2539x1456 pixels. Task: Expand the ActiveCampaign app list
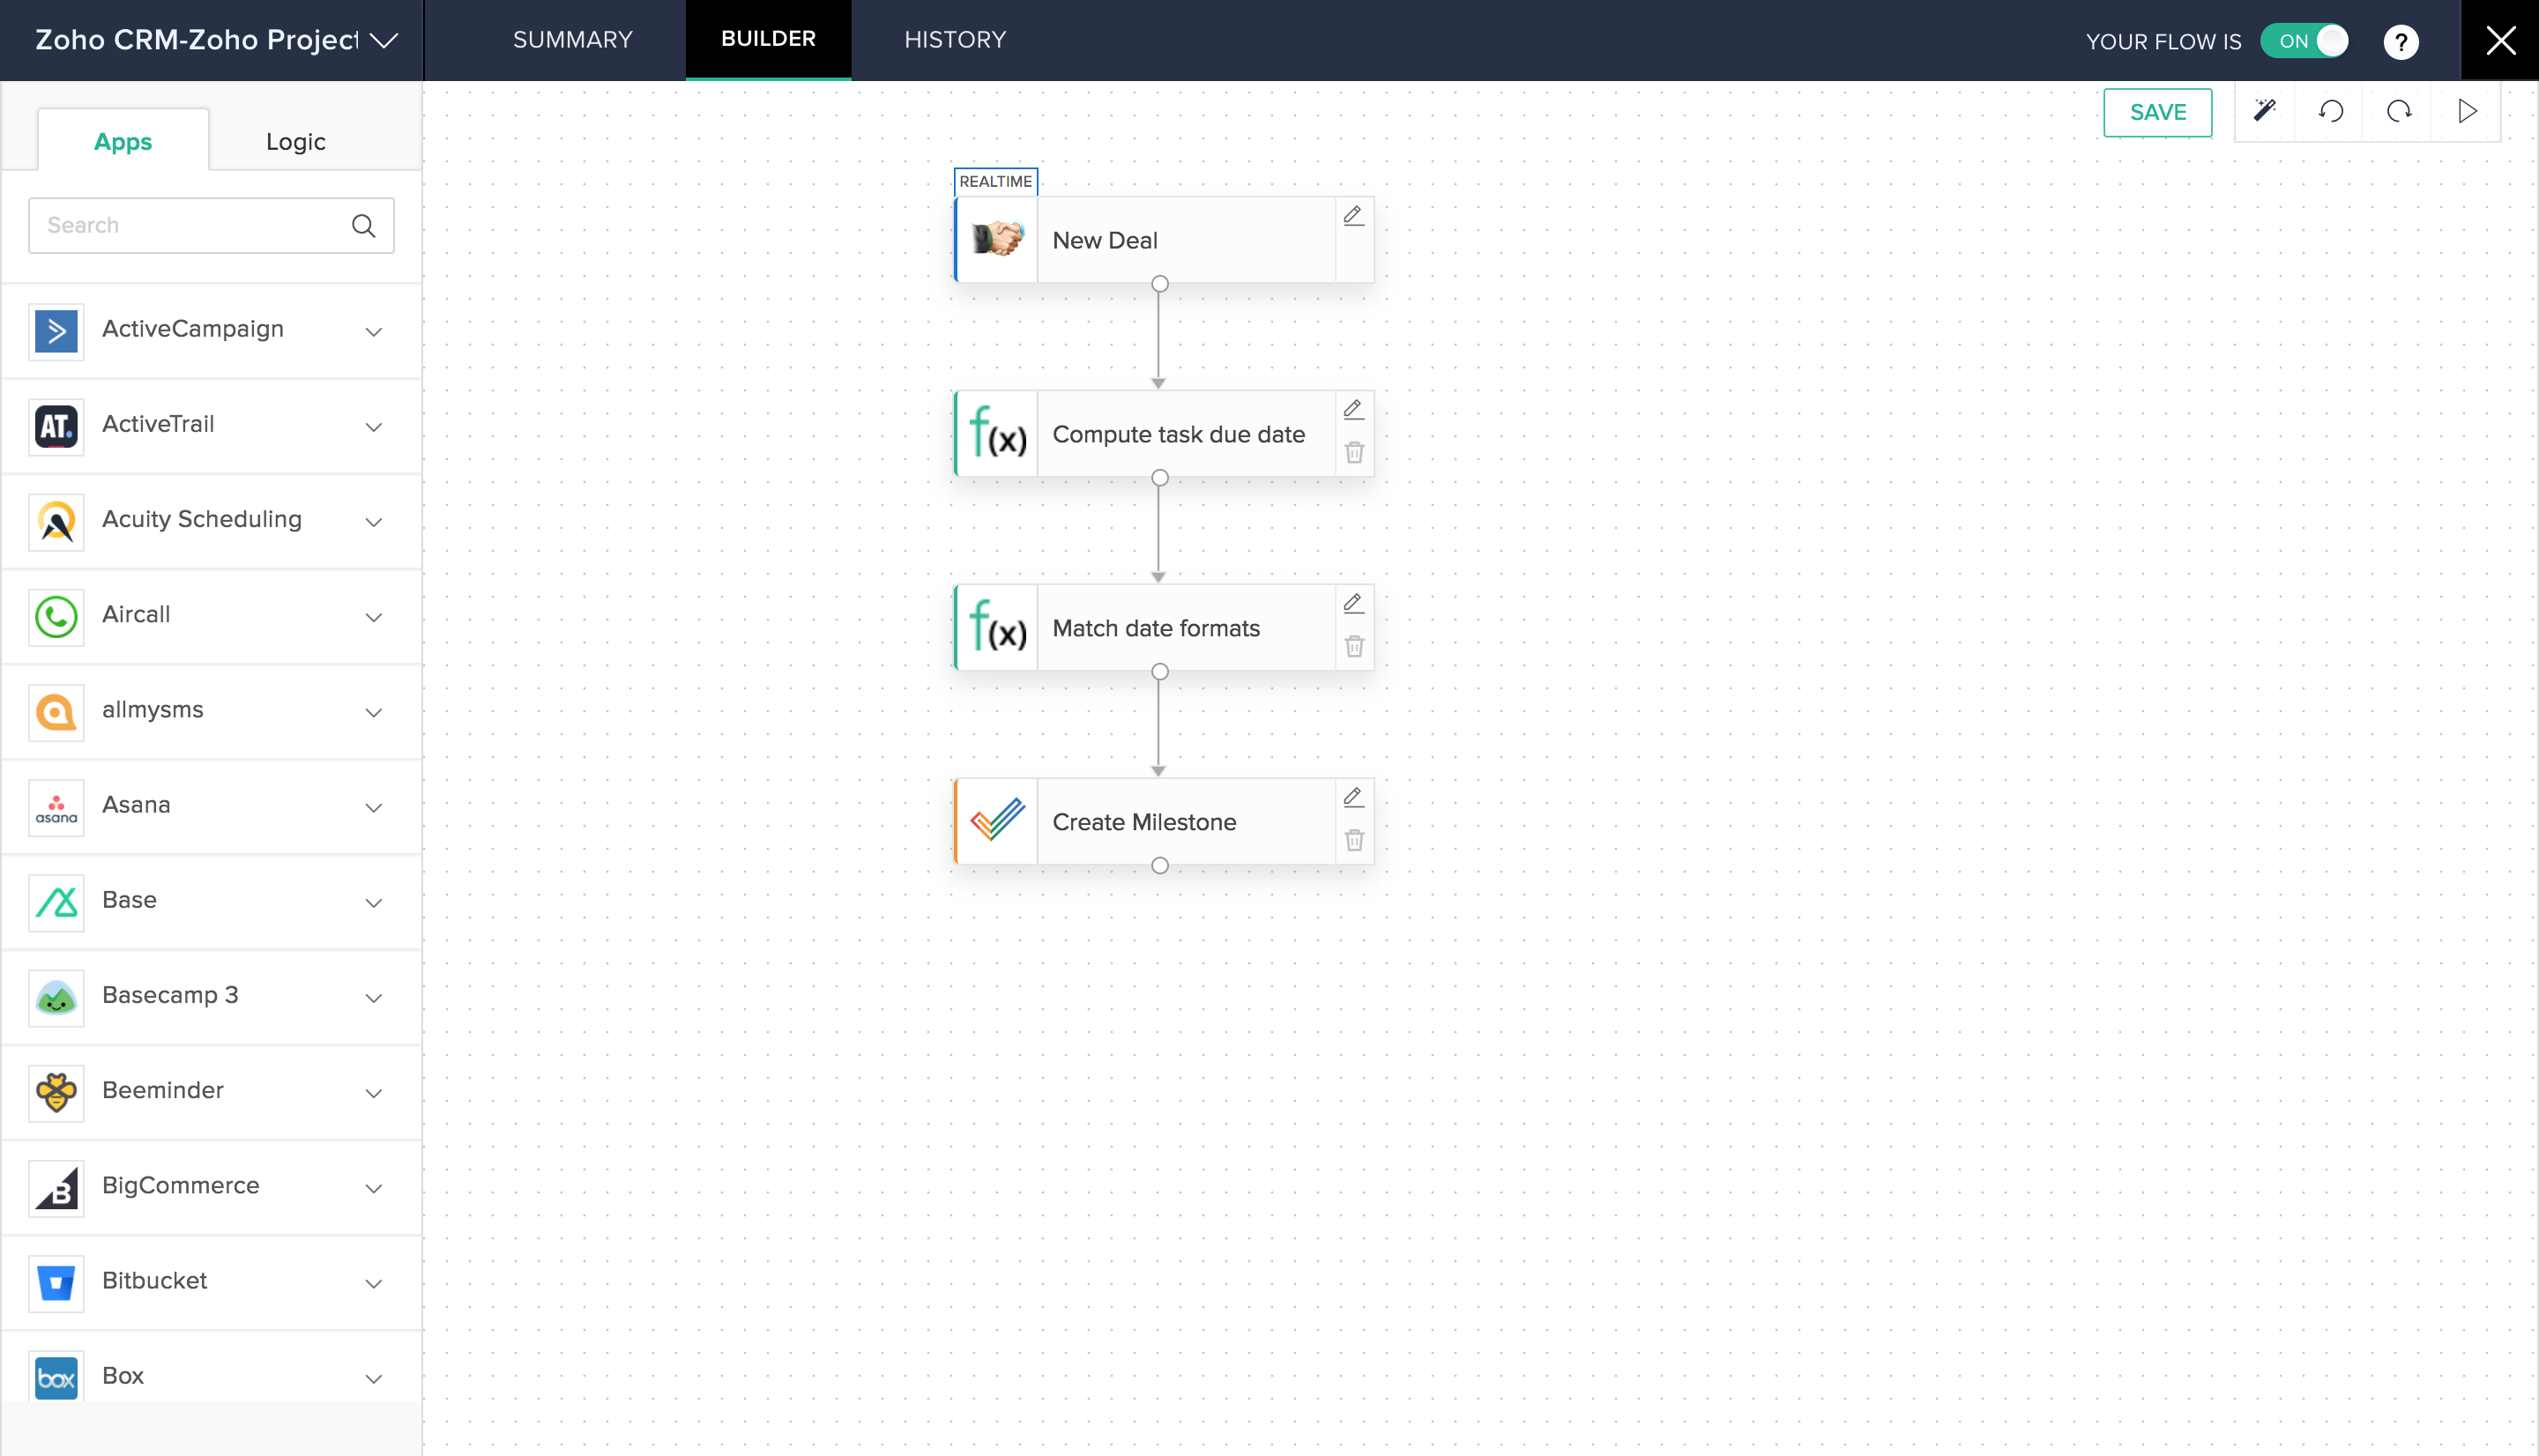(x=374, y=331)
